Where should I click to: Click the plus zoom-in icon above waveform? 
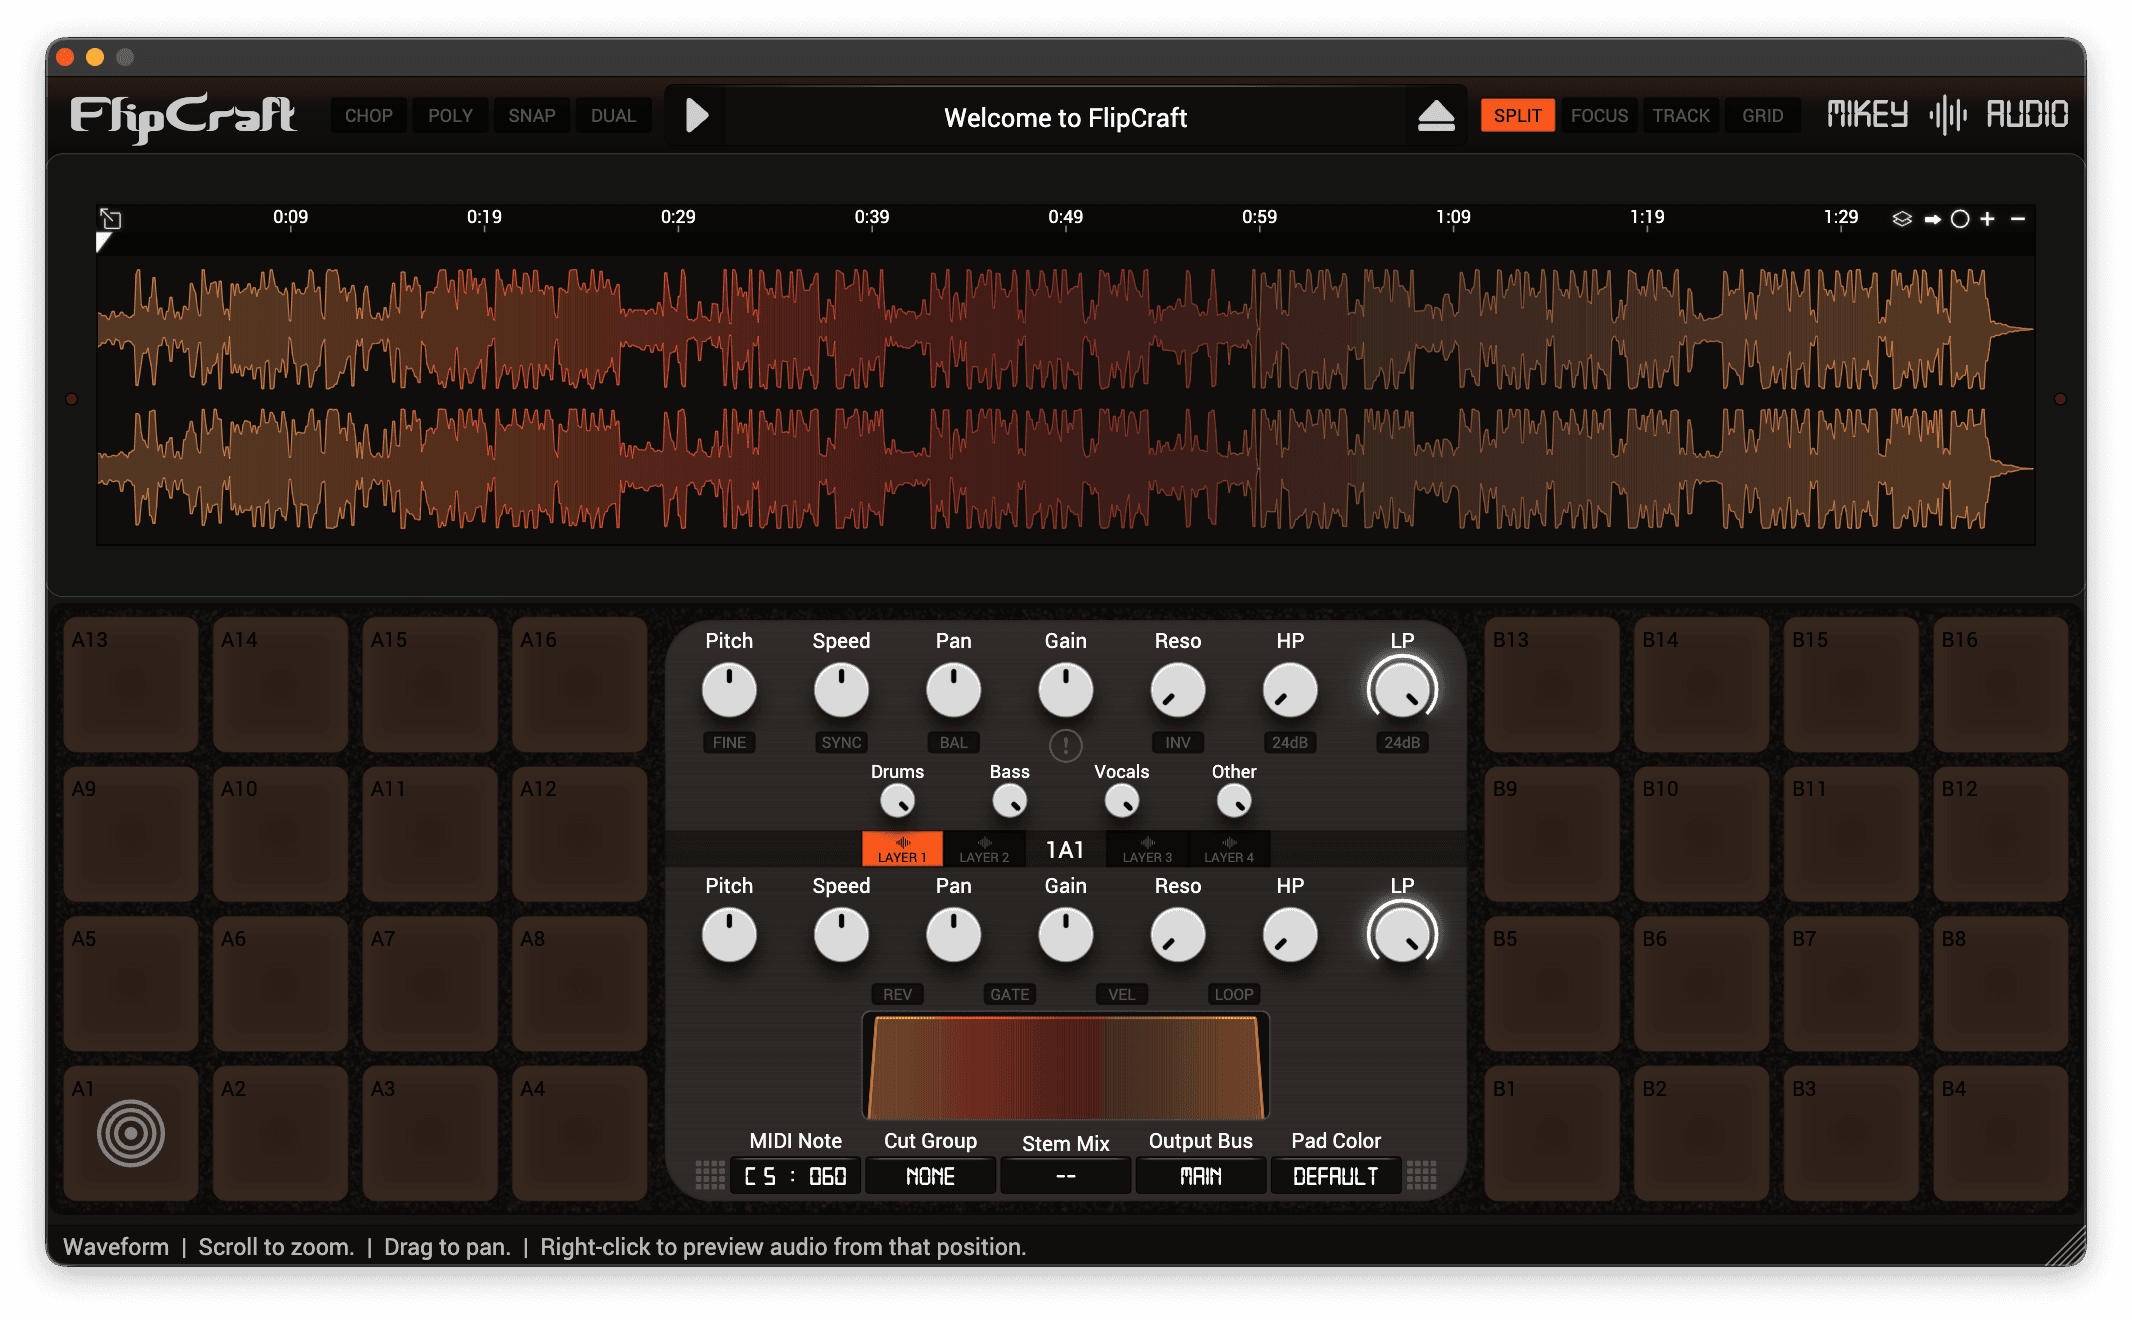1988,219
